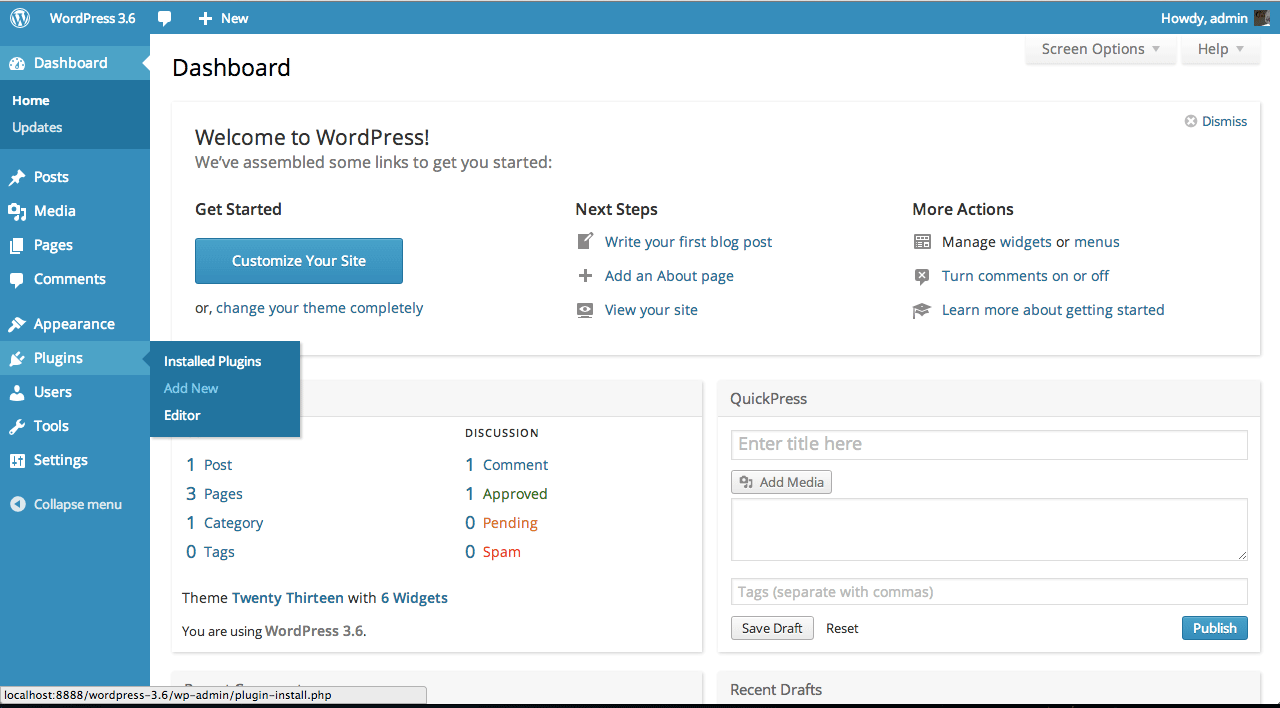
Task: Click the write-post pencil icon
Action: 586,241
